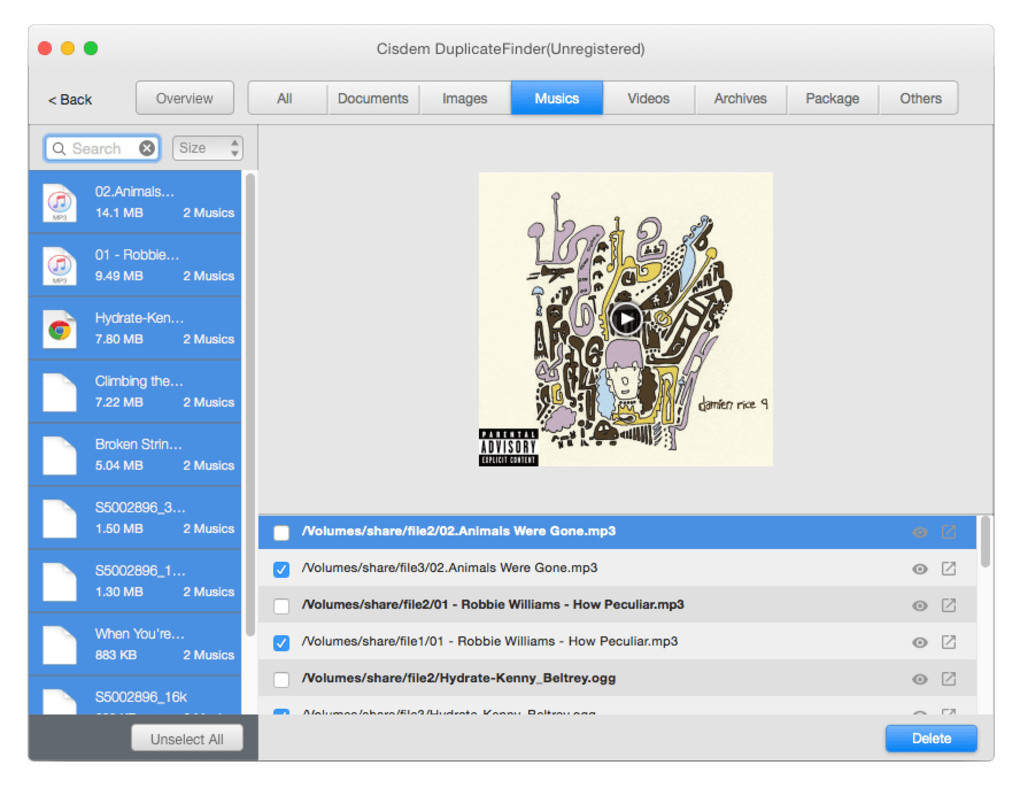Preview file1 Robbie Williams track via eye icon
Screen dimensions: 1020x788
point(920,642)
